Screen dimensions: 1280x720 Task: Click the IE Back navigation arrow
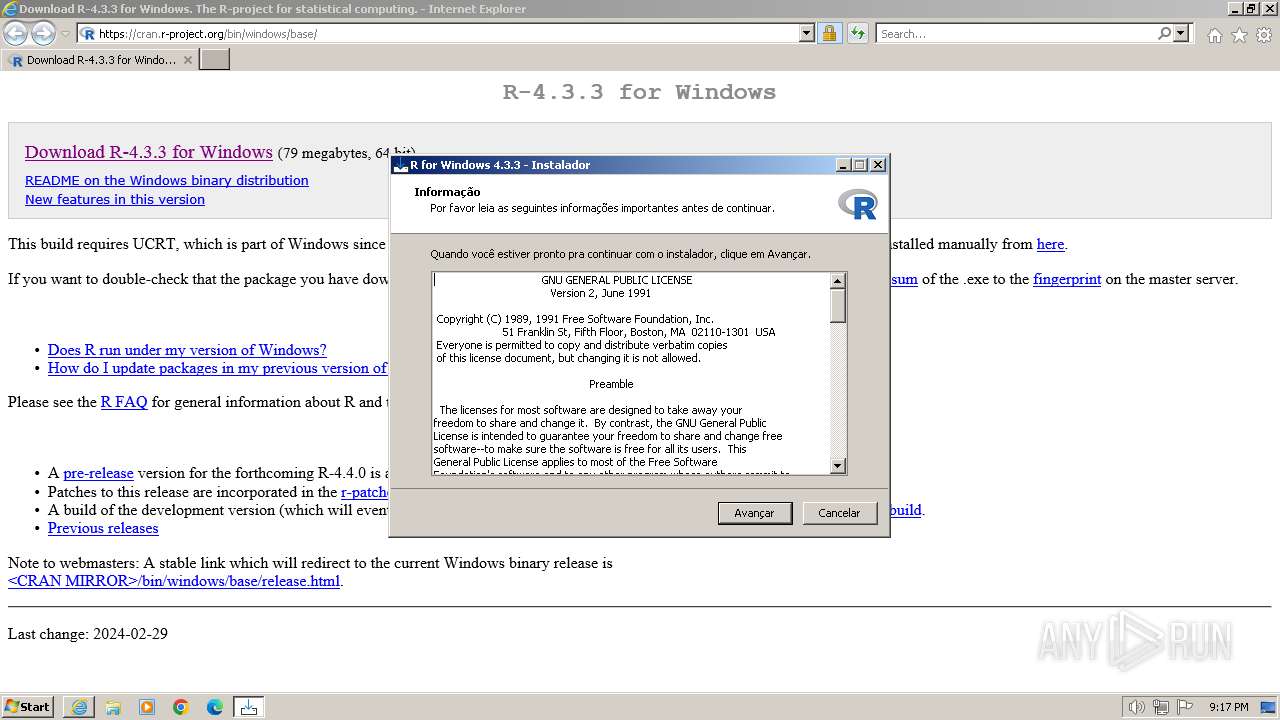15,33
